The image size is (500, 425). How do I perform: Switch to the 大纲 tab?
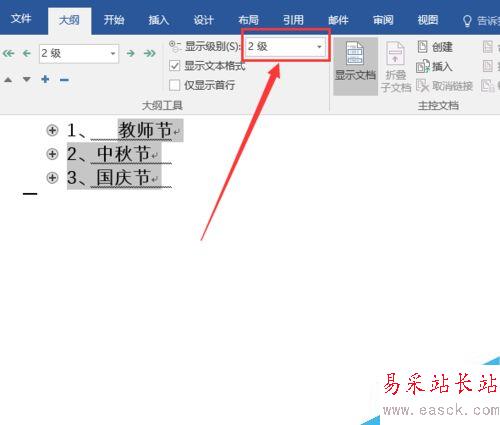click(x=69, y=20)
